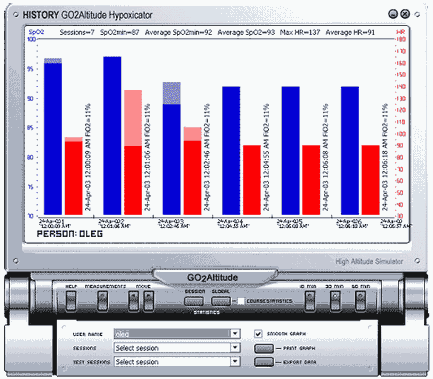Enable the Course Statistics checkbox

241,301
